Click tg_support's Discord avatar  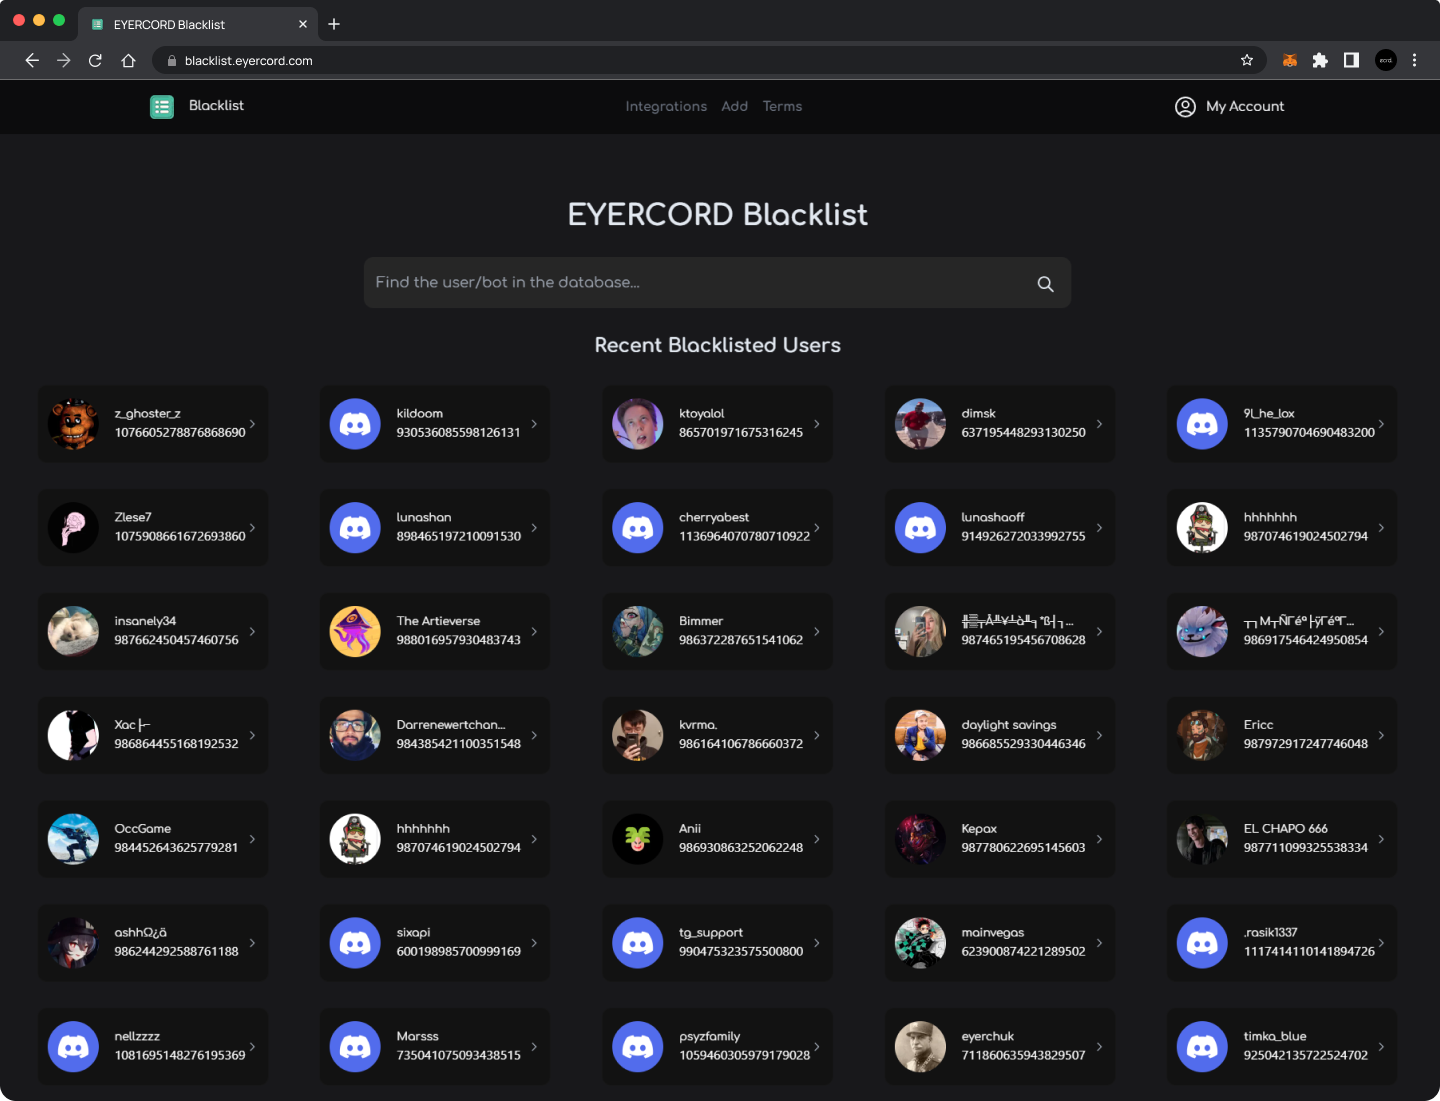[638, 943]
